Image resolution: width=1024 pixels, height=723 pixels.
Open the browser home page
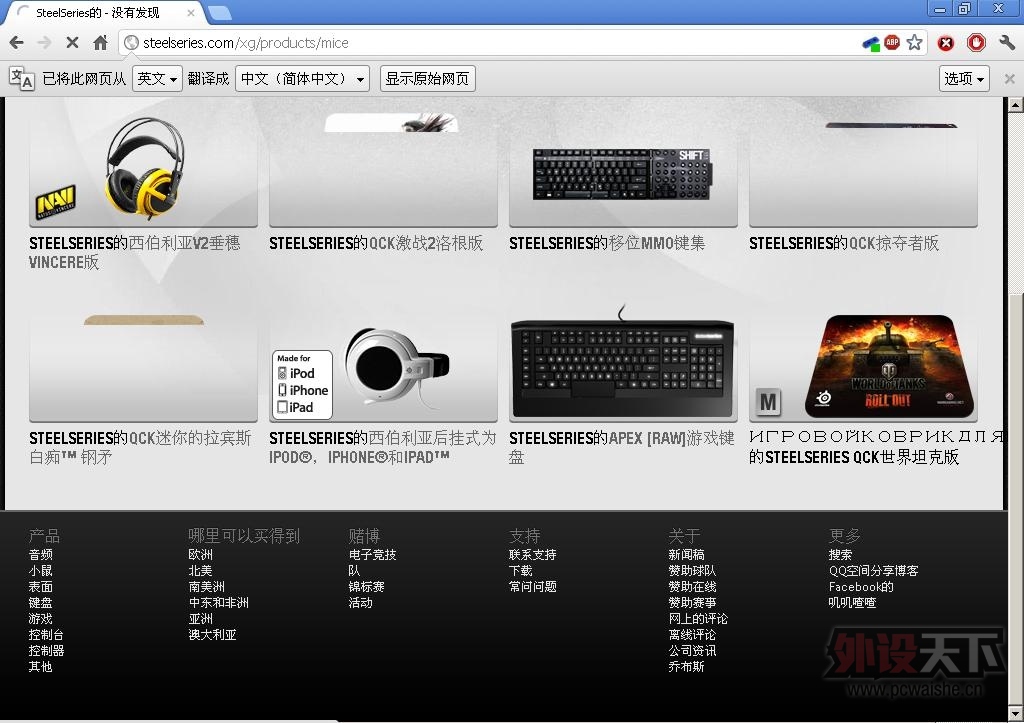(x=101, y=43)
